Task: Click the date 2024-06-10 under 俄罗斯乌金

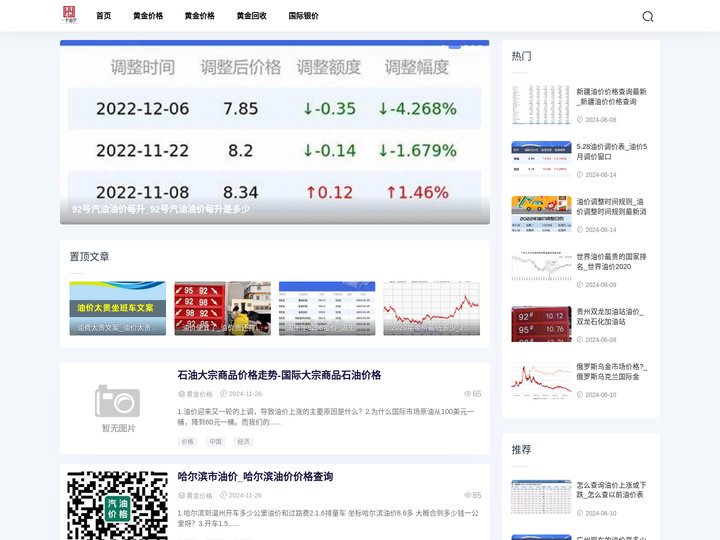Action: (x=601, y=395)
